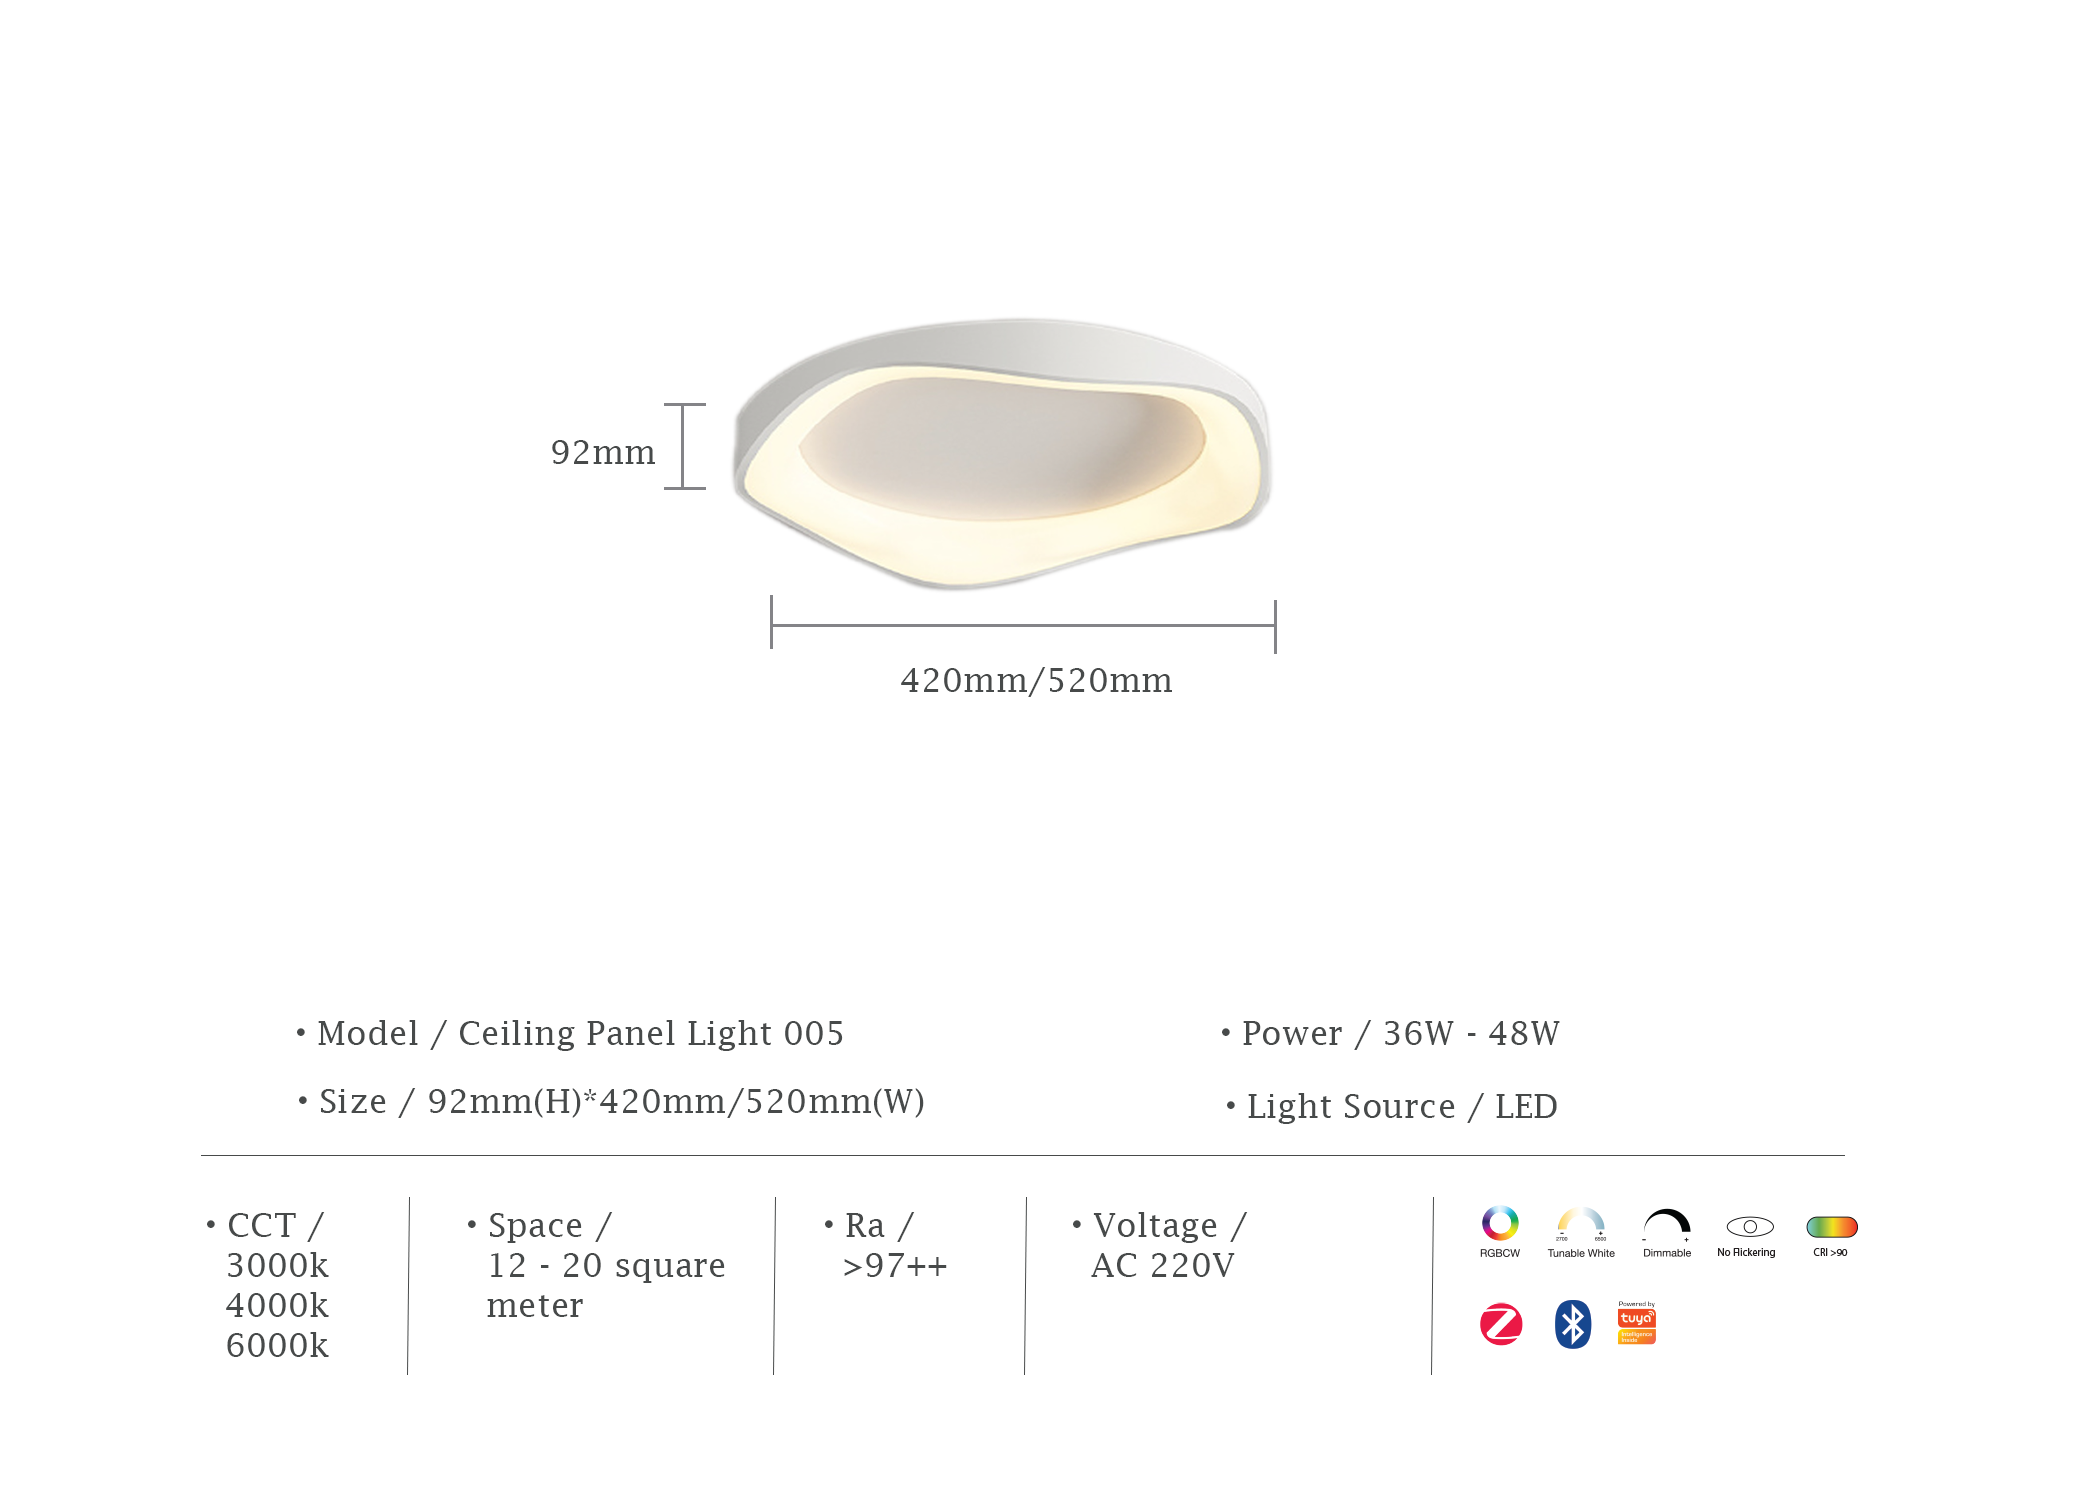Click the Dimmable arc icon
Image resolution: width=2100 pixels, height=1500 pixels.
coord(1666,1225)
